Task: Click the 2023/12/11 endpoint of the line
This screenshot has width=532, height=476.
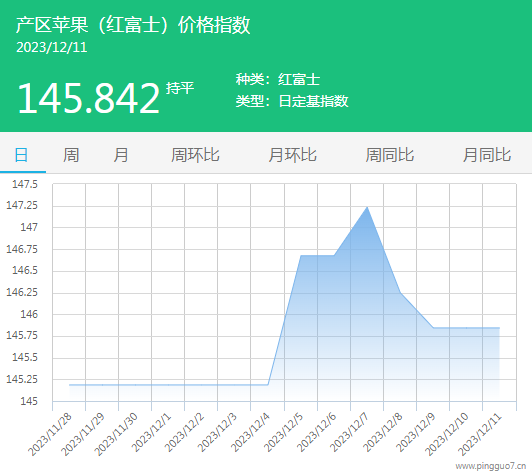Action: 499,328
